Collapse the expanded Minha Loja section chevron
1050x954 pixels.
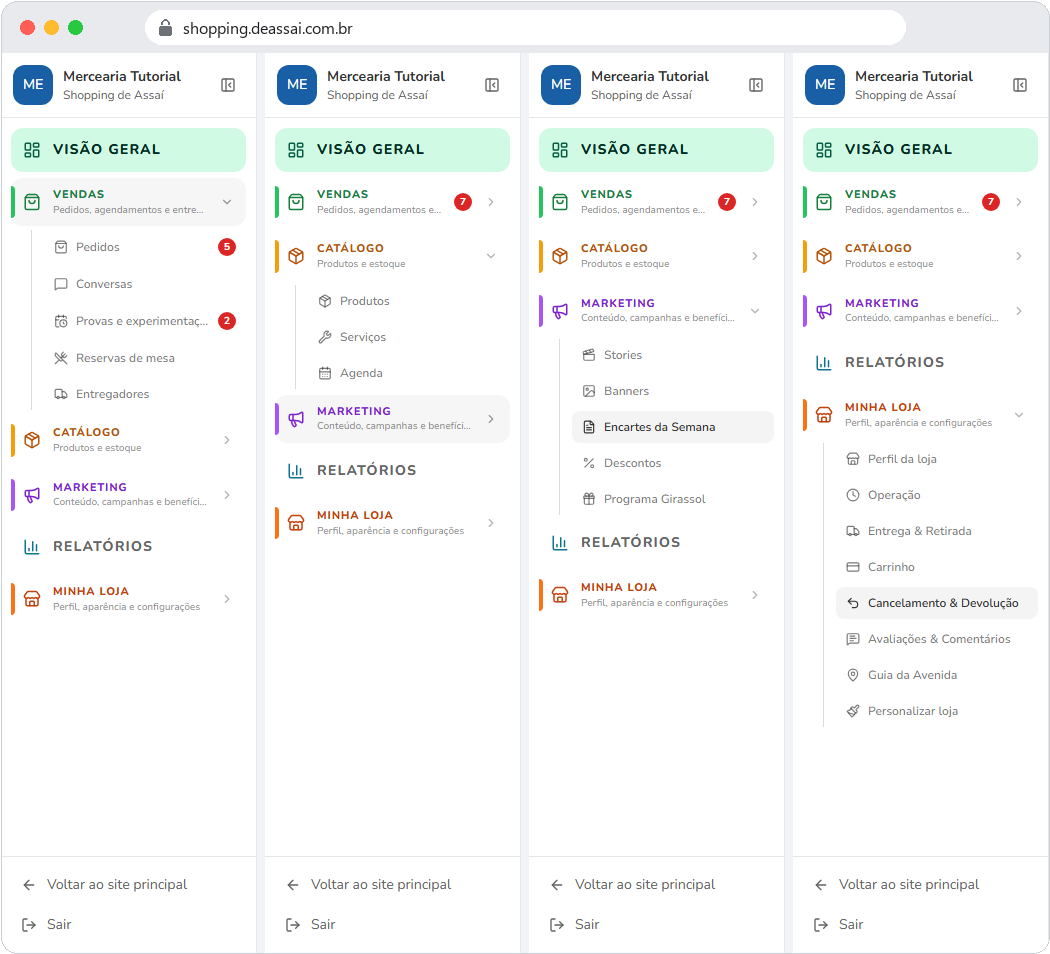point(1019,414)
